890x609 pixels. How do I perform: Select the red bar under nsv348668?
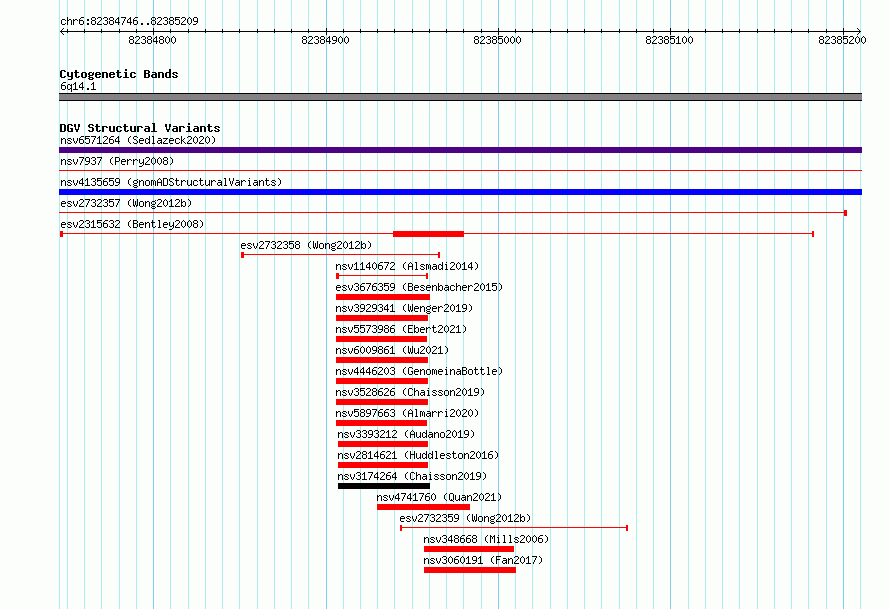pyautogui.click(x=469, y=549)
